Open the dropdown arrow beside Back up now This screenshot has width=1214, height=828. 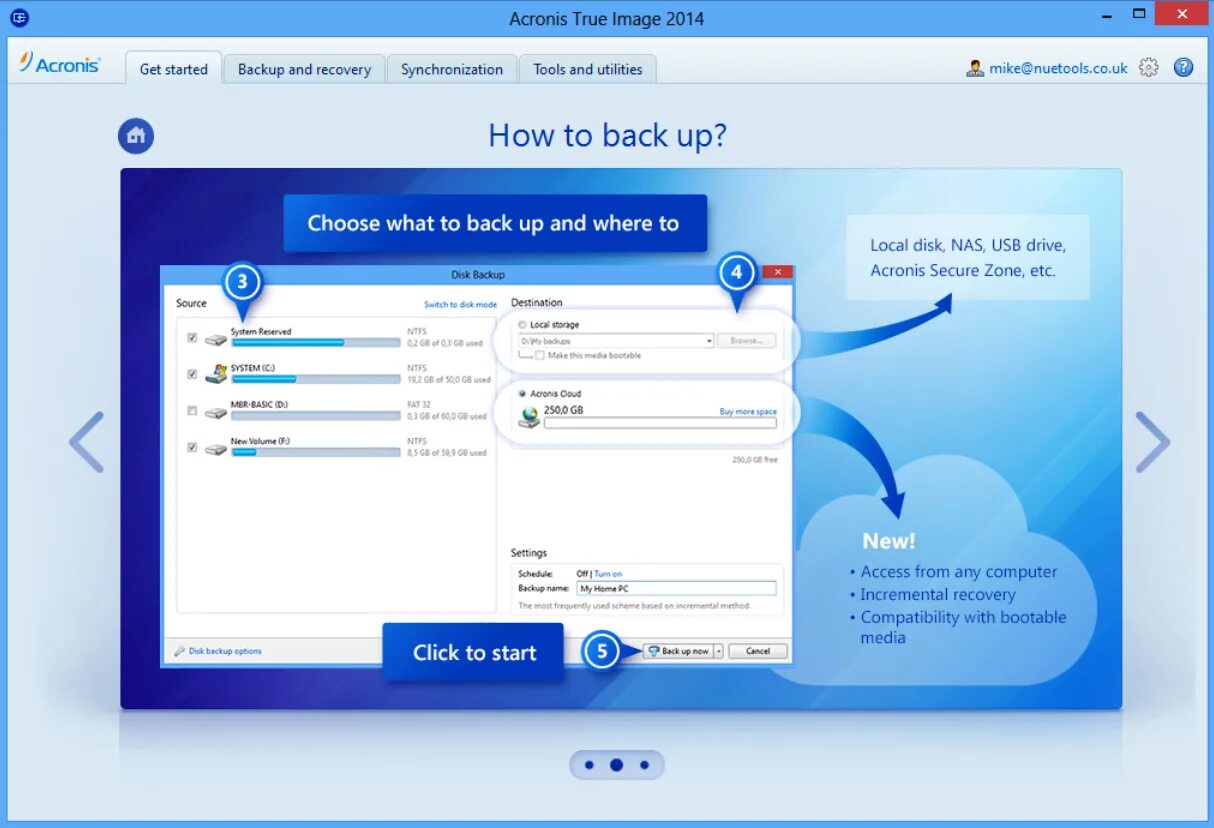point(718,651)
